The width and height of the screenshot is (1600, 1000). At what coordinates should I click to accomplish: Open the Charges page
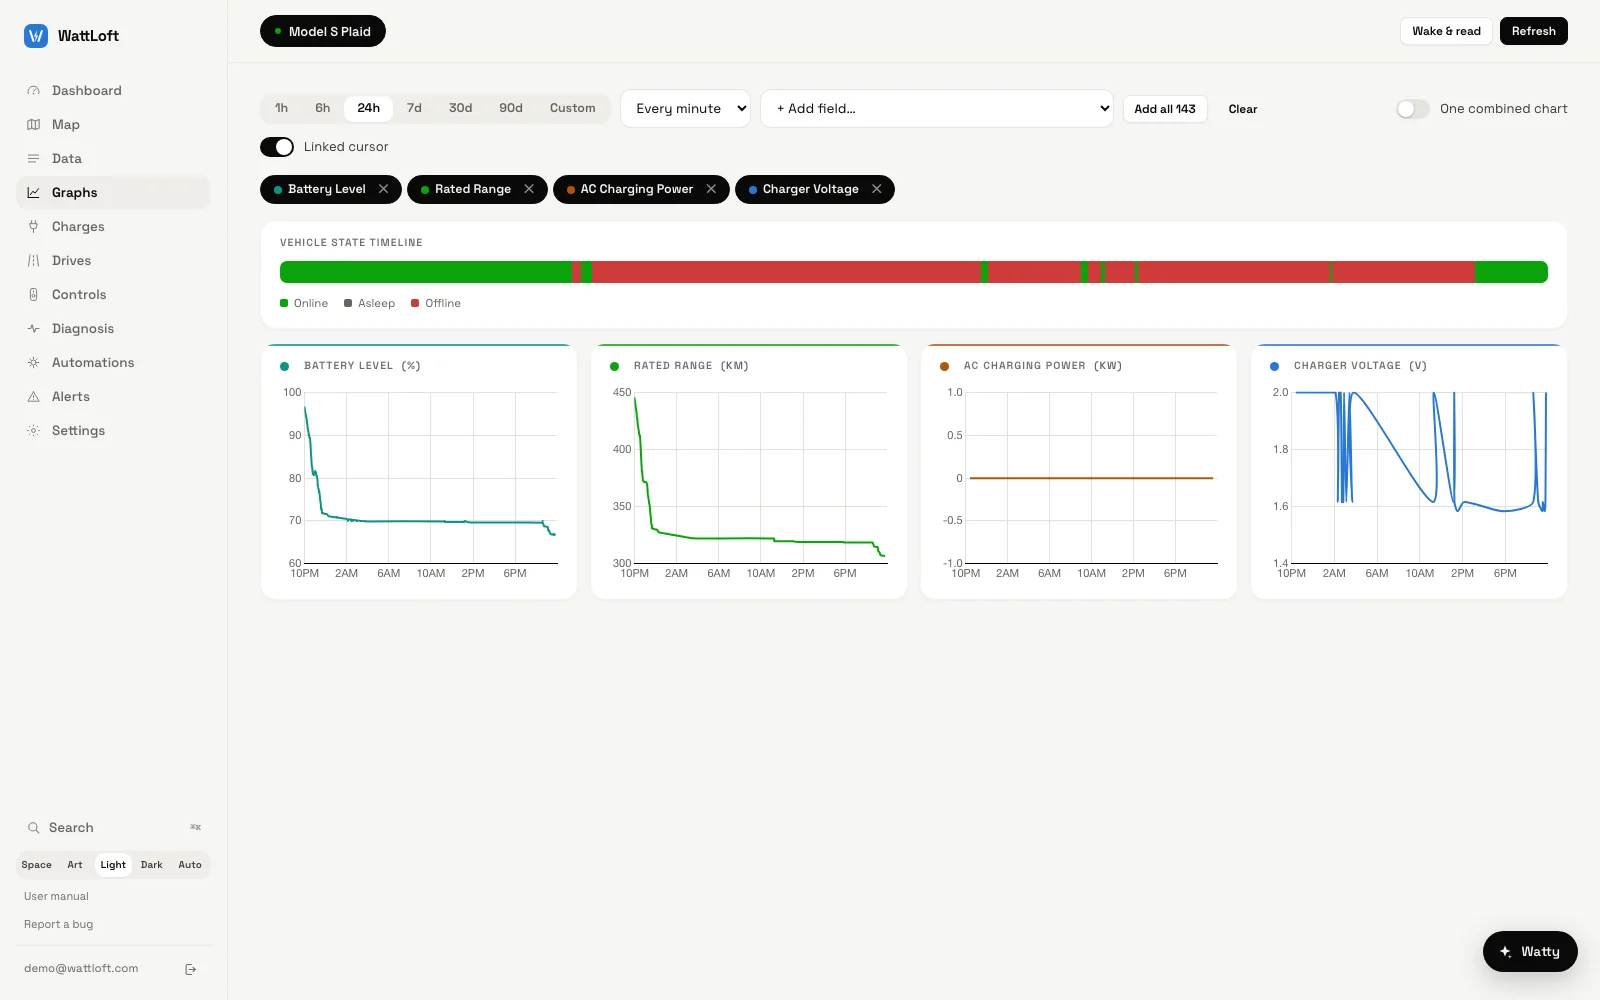pyautogui.click(x=113, y=227)
